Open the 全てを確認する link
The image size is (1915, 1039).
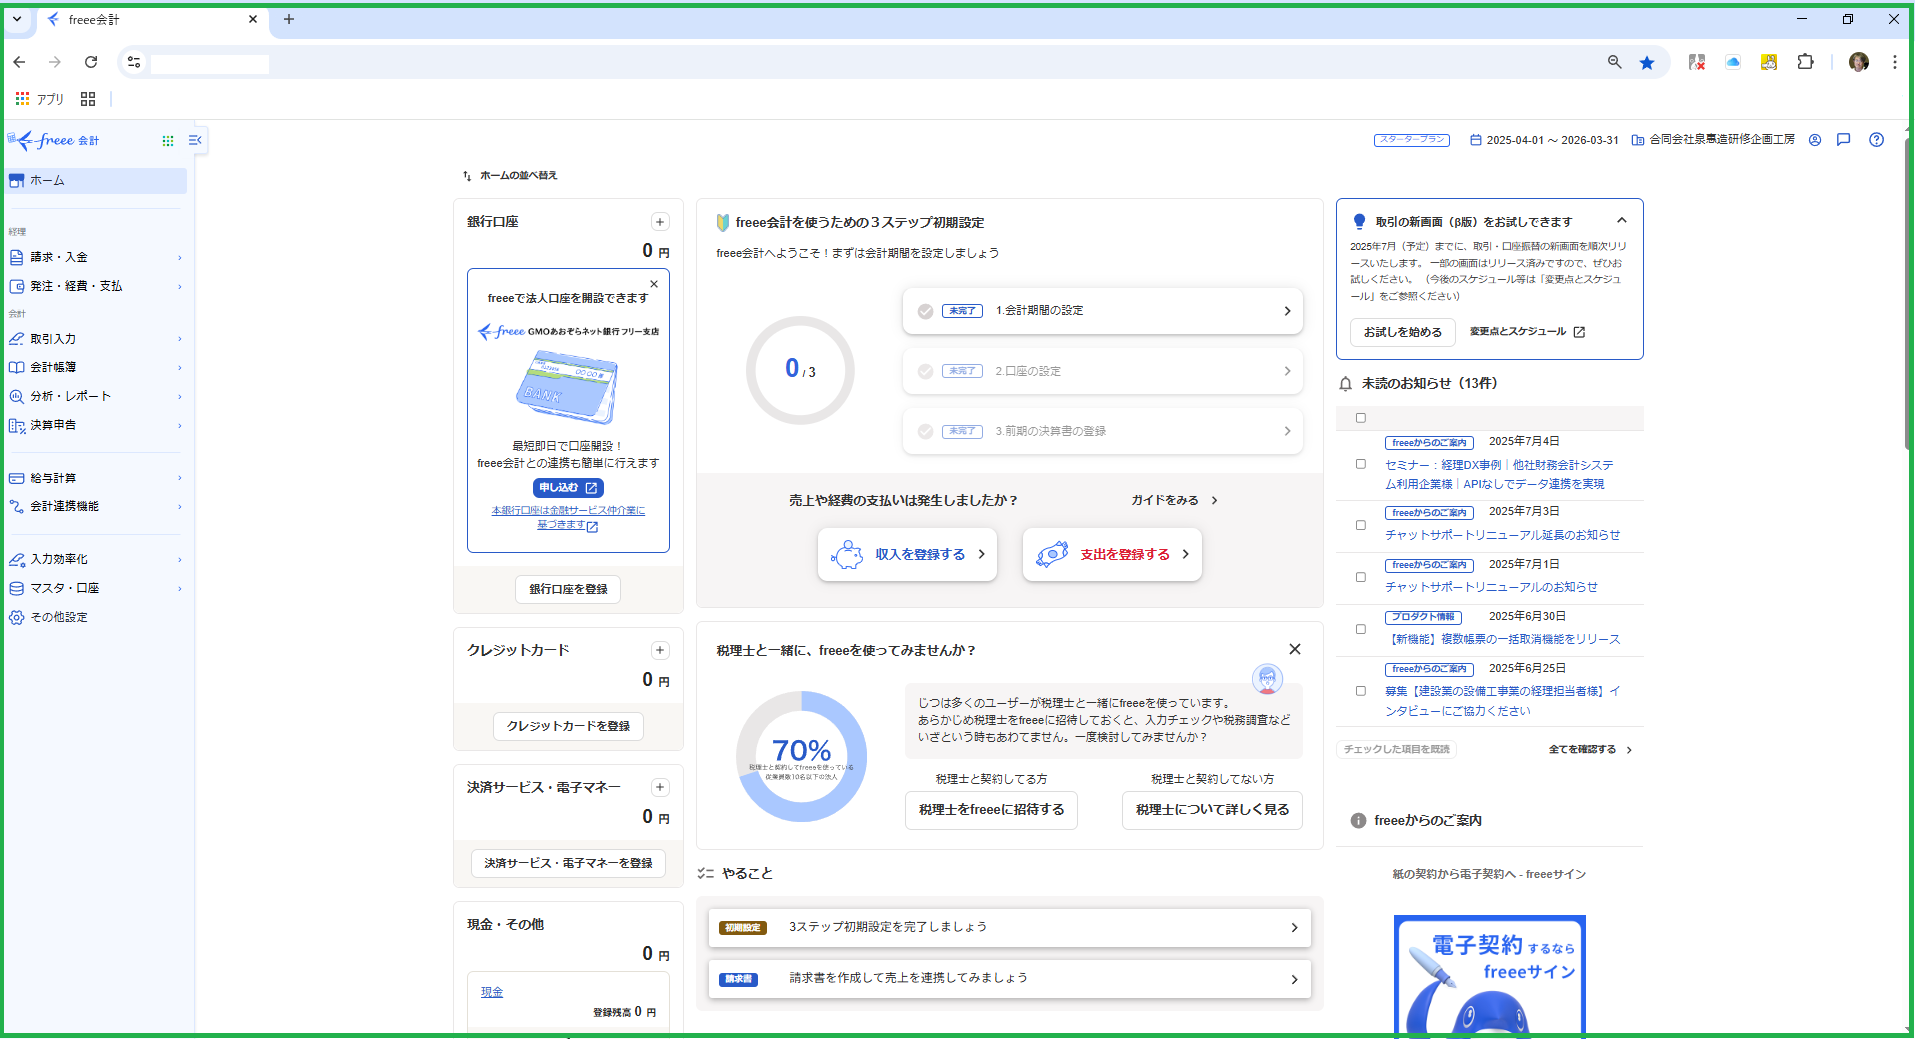(1590, 750)
